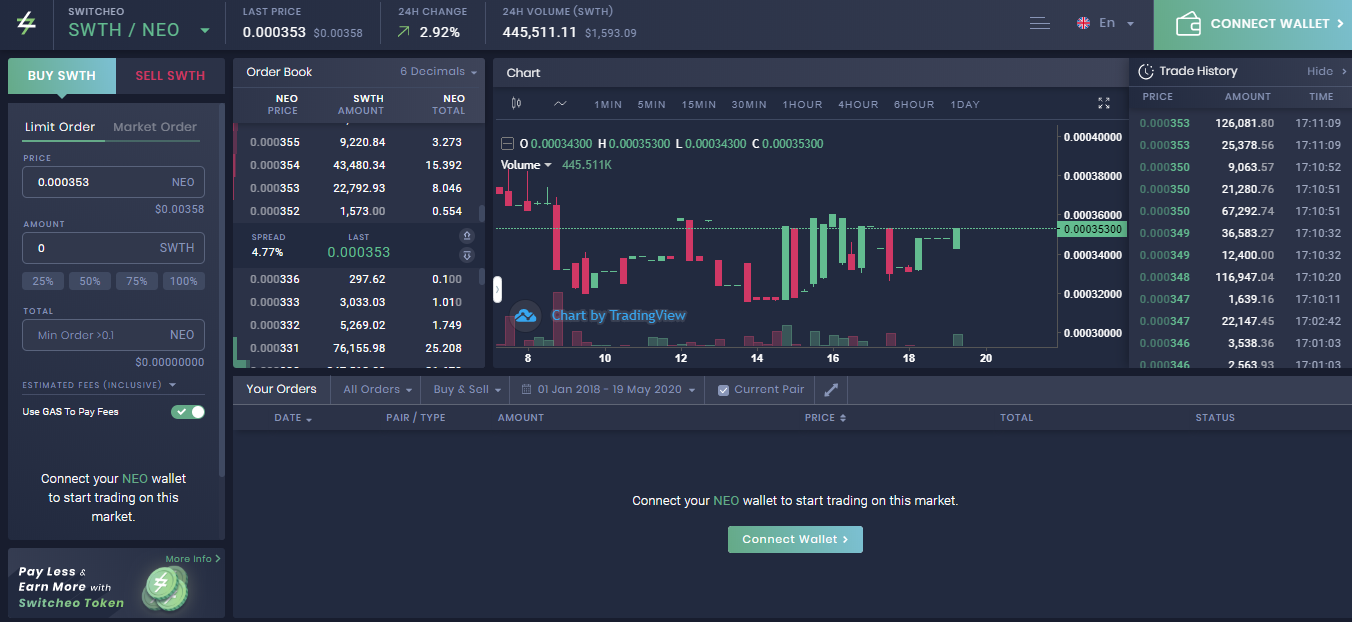Viewport: 1352px width, 622px height.
Task: Click trade history amount 126,081.80 row
Action: [1240, 123]
